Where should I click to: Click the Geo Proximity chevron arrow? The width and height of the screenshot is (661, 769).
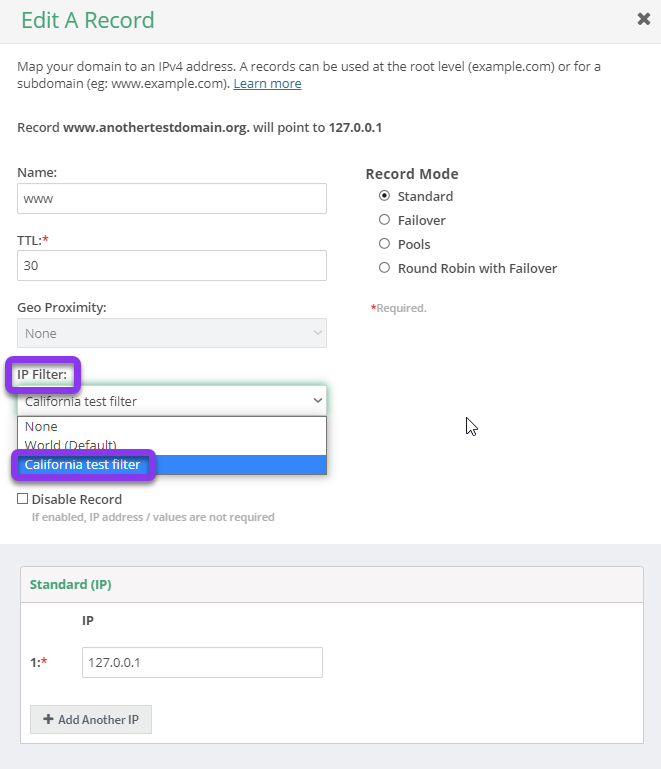tap(318, 333)
